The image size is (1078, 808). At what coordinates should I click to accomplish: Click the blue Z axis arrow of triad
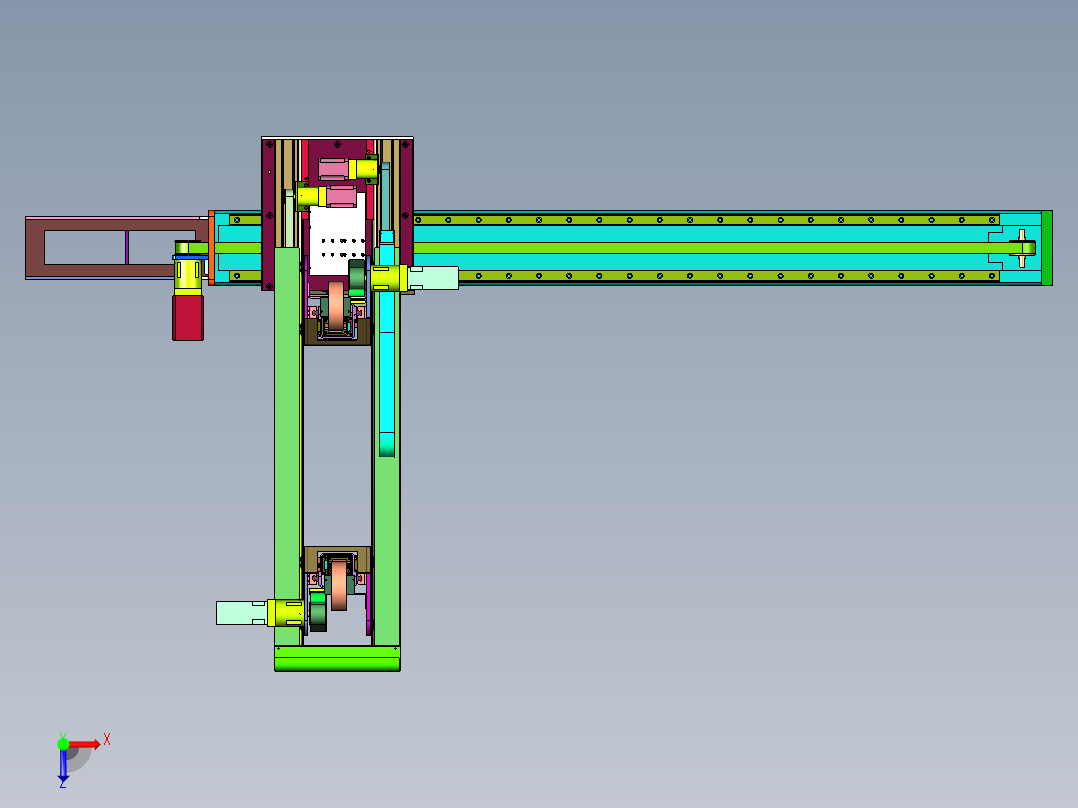(63, 765)
